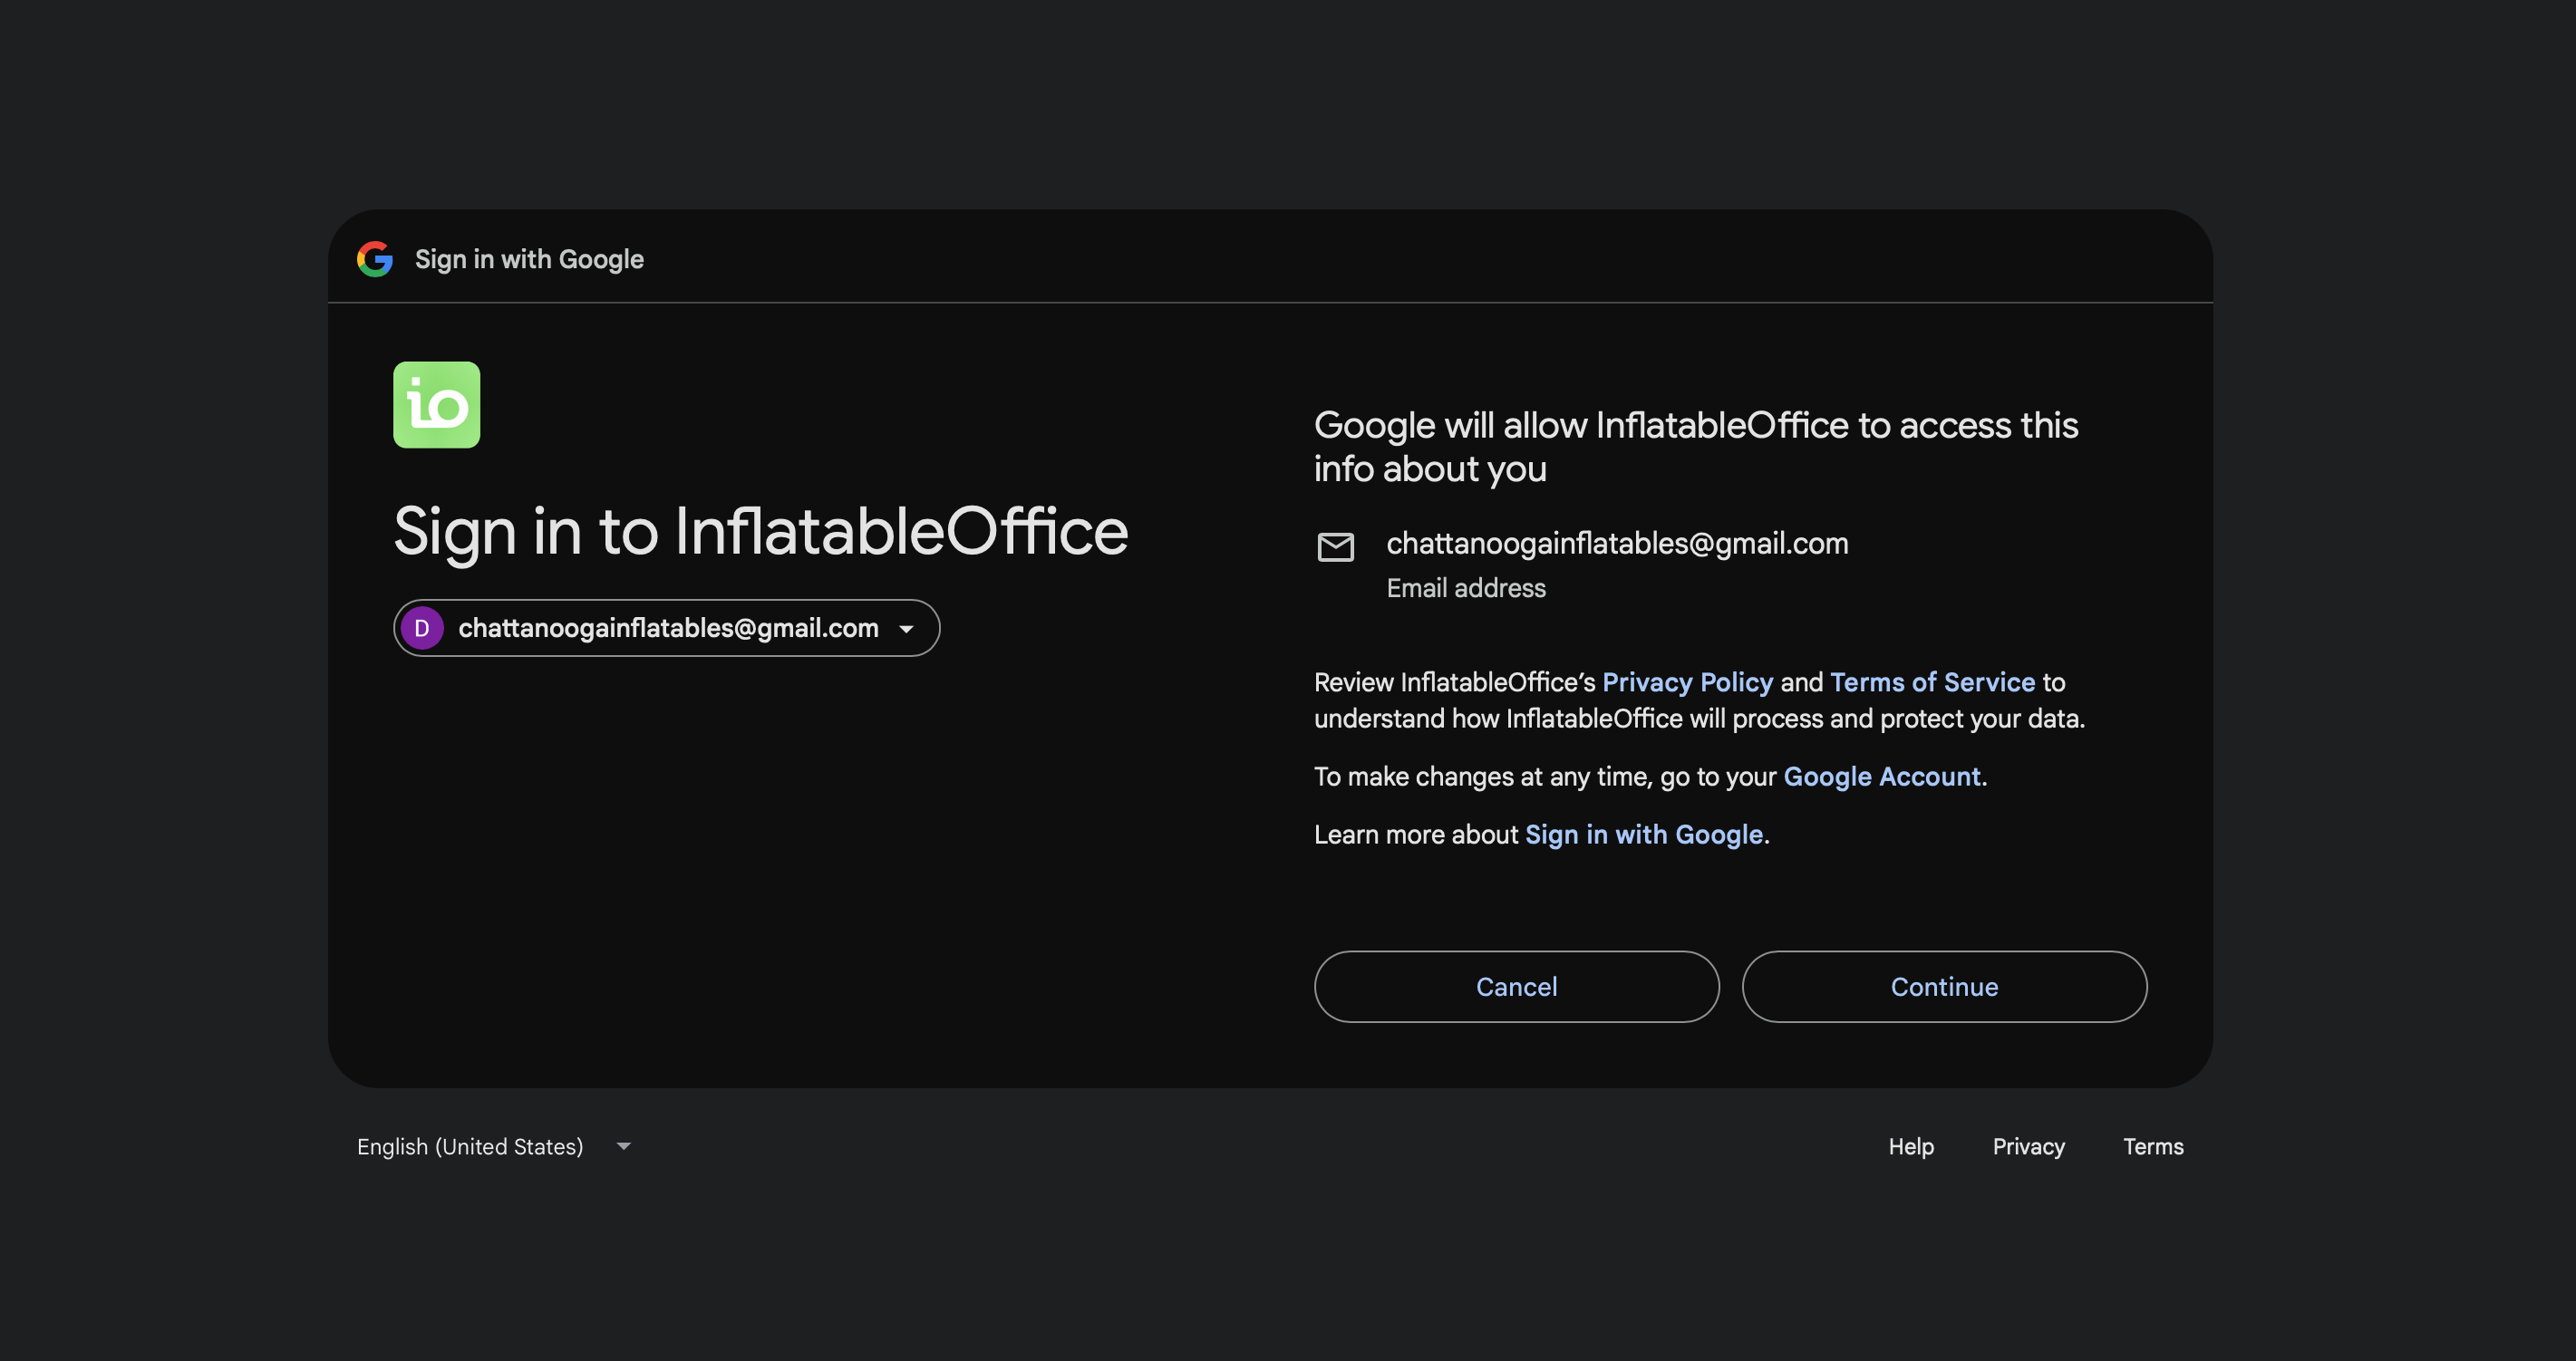Open InflatableOffice's Privacy Policy link
The width and height of the screenshot is (2576, 1361).
1687,682
